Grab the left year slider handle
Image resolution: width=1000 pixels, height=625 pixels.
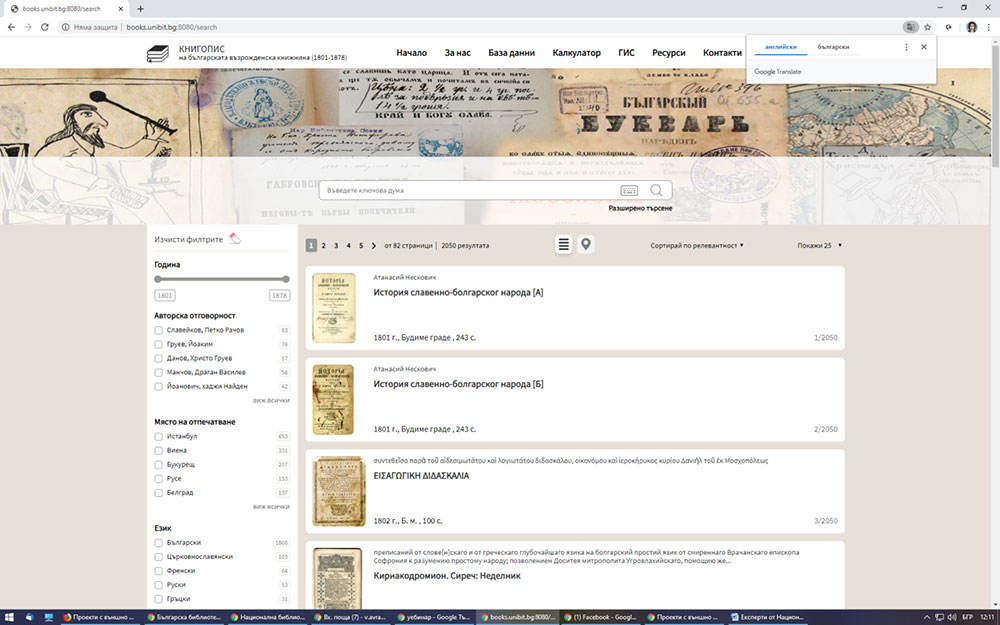[x=158, y=279]
